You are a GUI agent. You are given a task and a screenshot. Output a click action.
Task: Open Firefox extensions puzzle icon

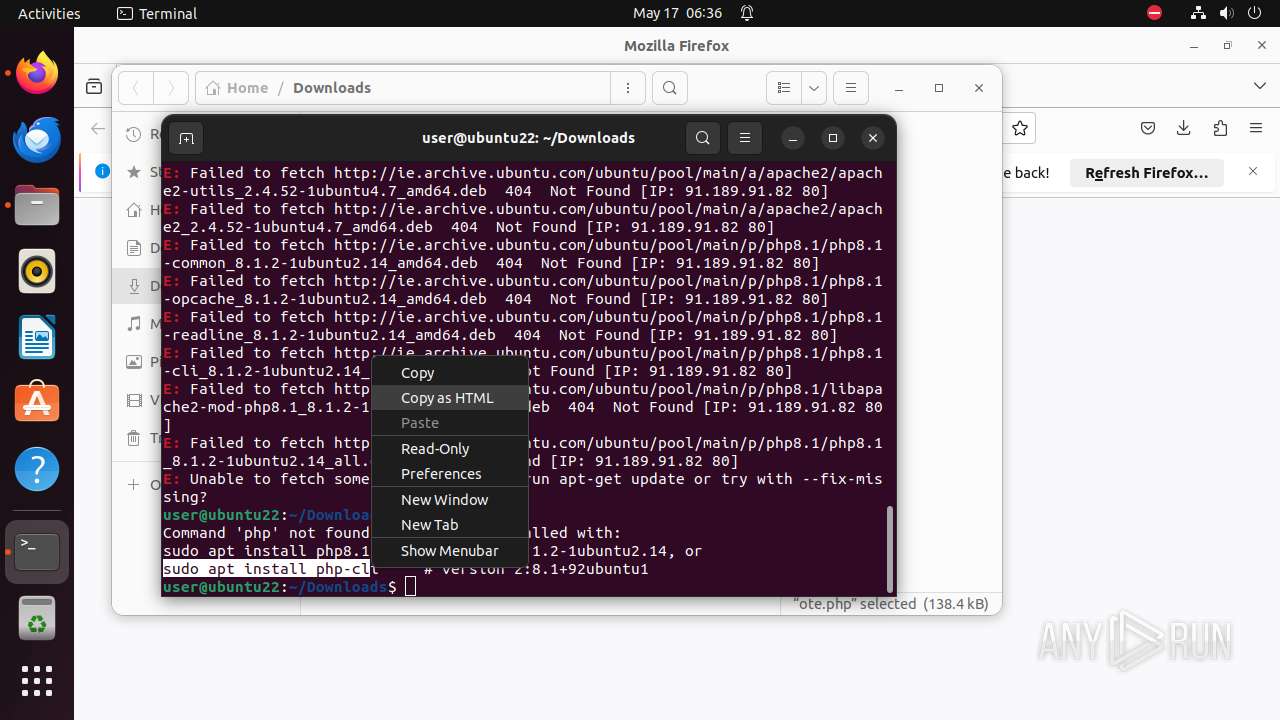[1220, 128]
